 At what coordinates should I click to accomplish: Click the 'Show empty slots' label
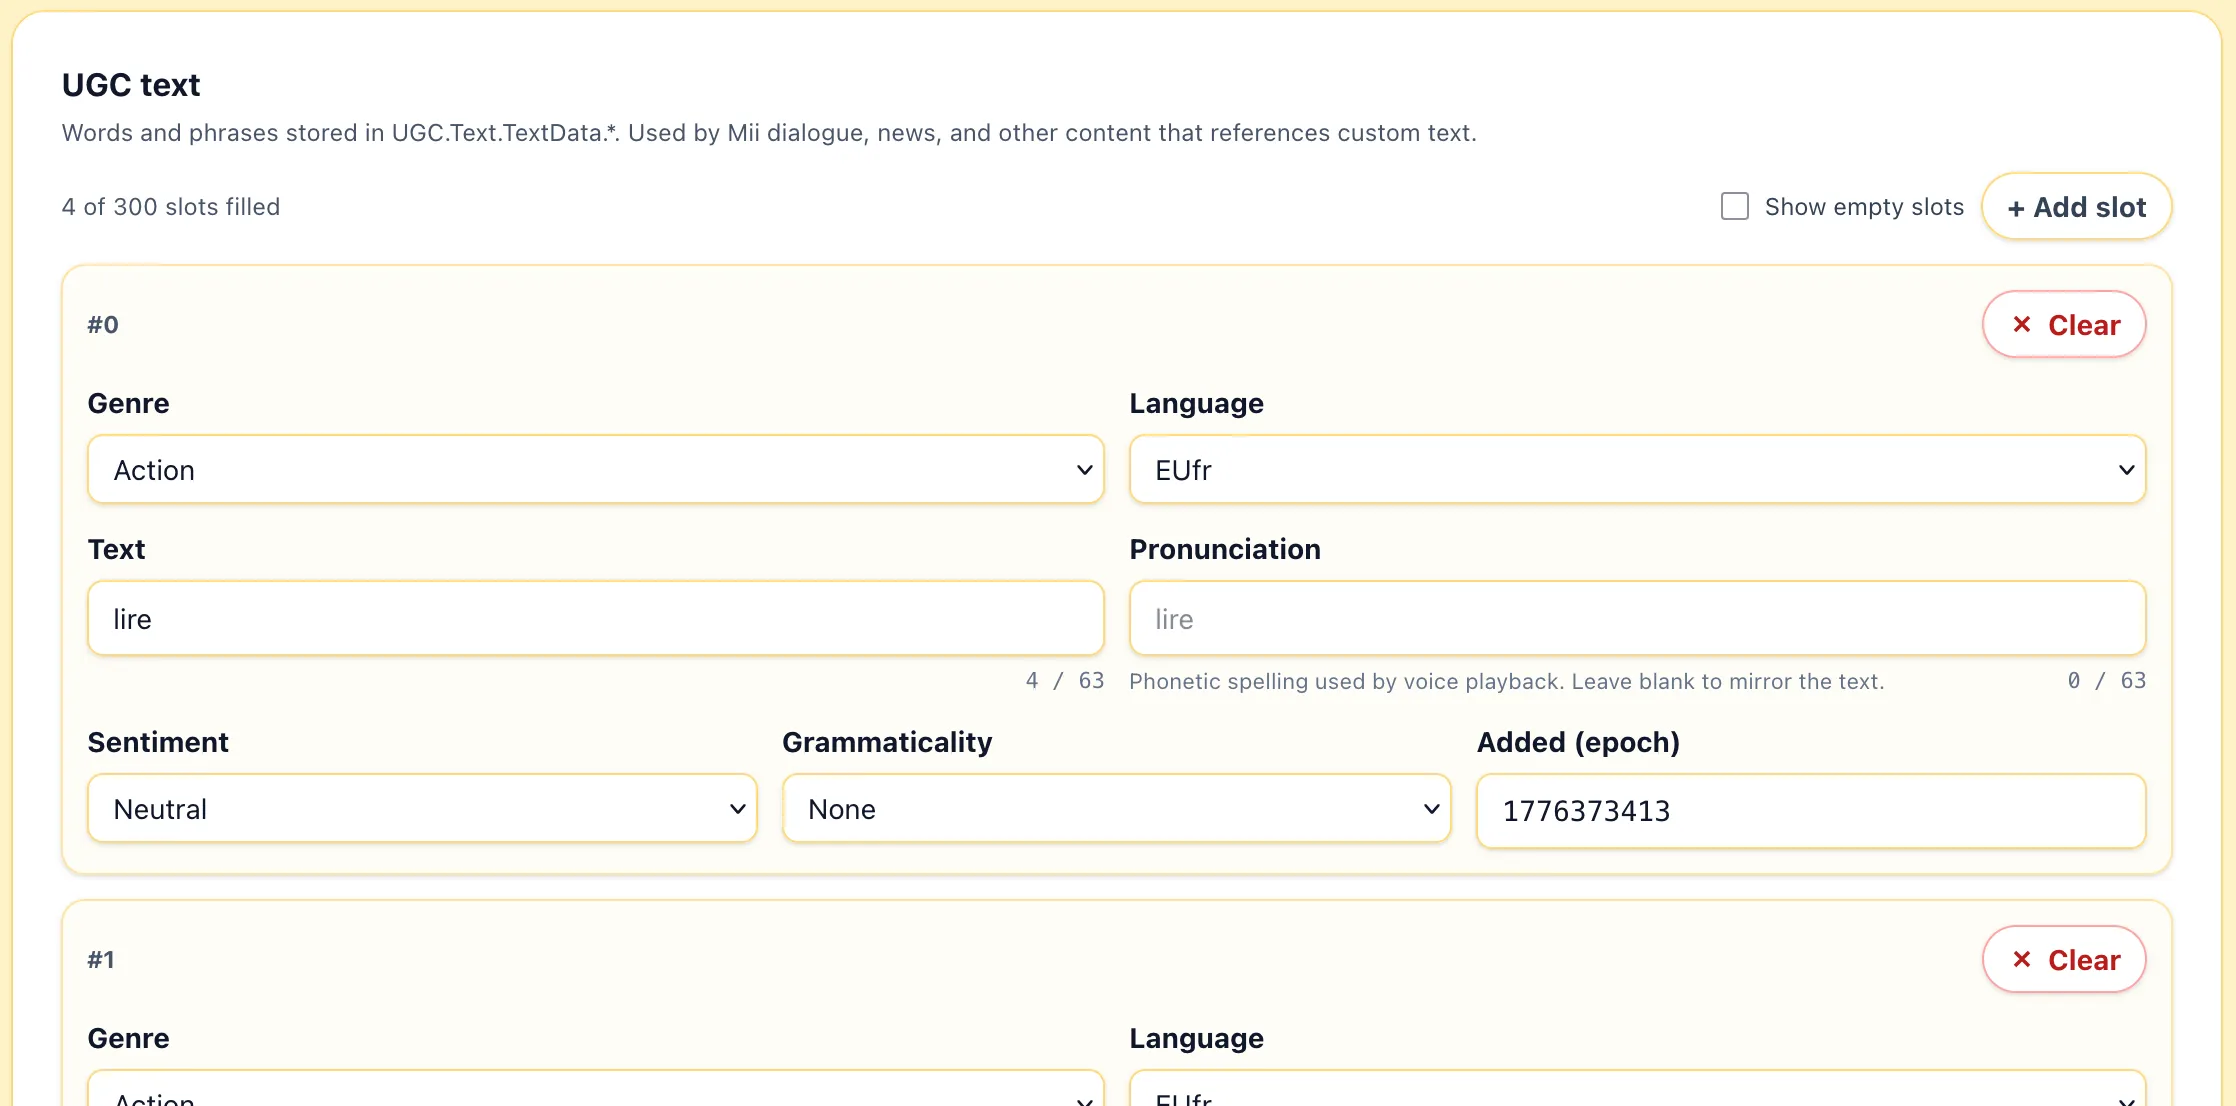1864,207
